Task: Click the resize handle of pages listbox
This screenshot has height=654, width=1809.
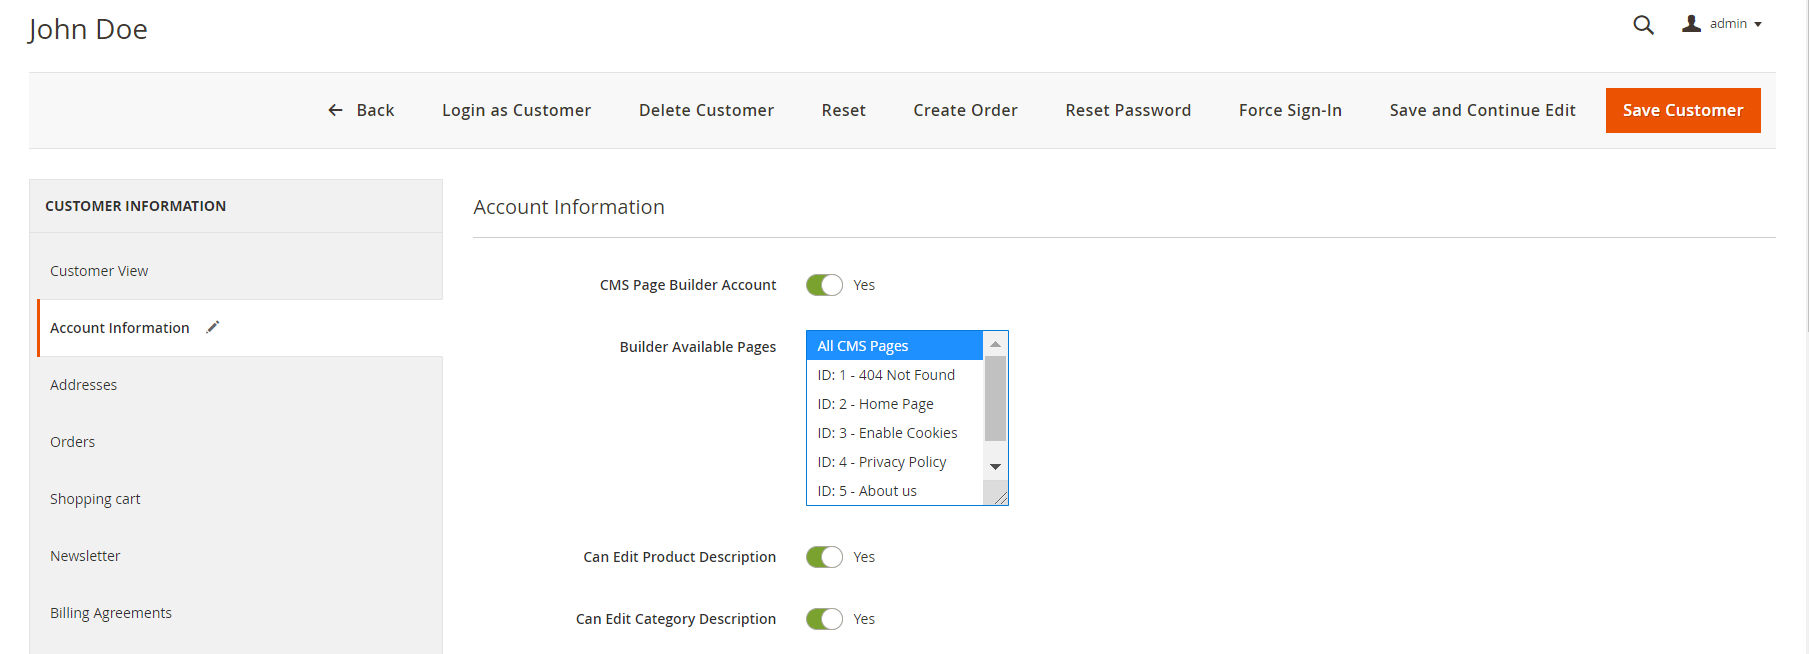Action: pyautogui.click(x=999, y=497)
